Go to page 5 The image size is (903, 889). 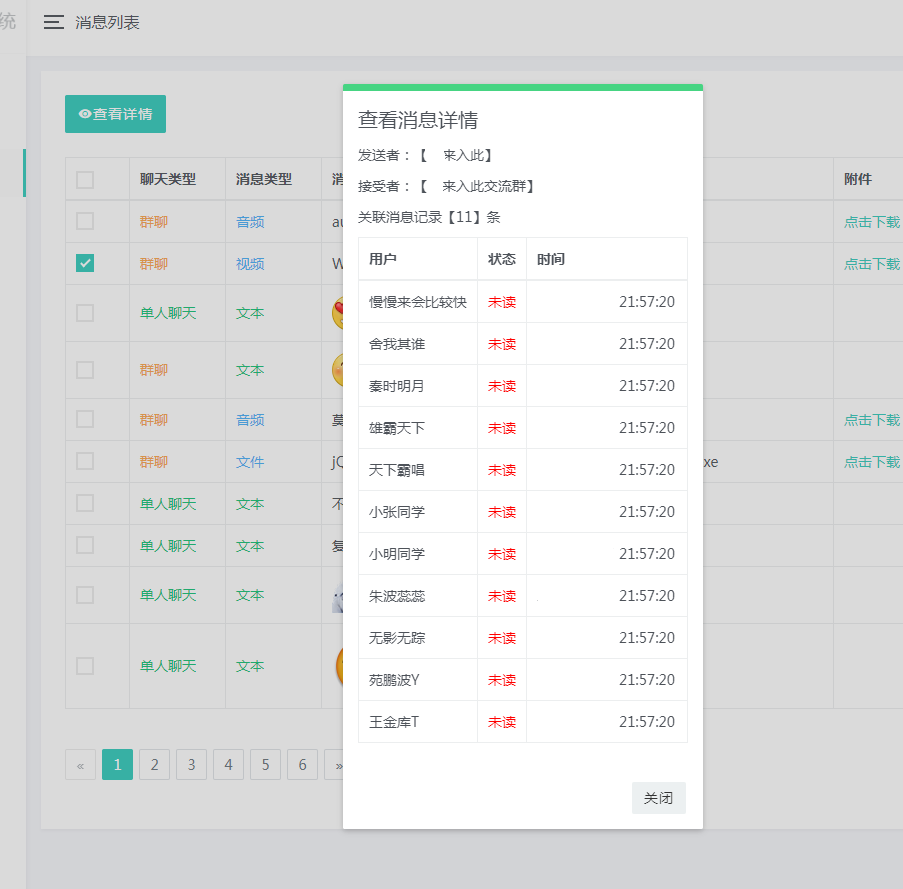coord(265,765)
